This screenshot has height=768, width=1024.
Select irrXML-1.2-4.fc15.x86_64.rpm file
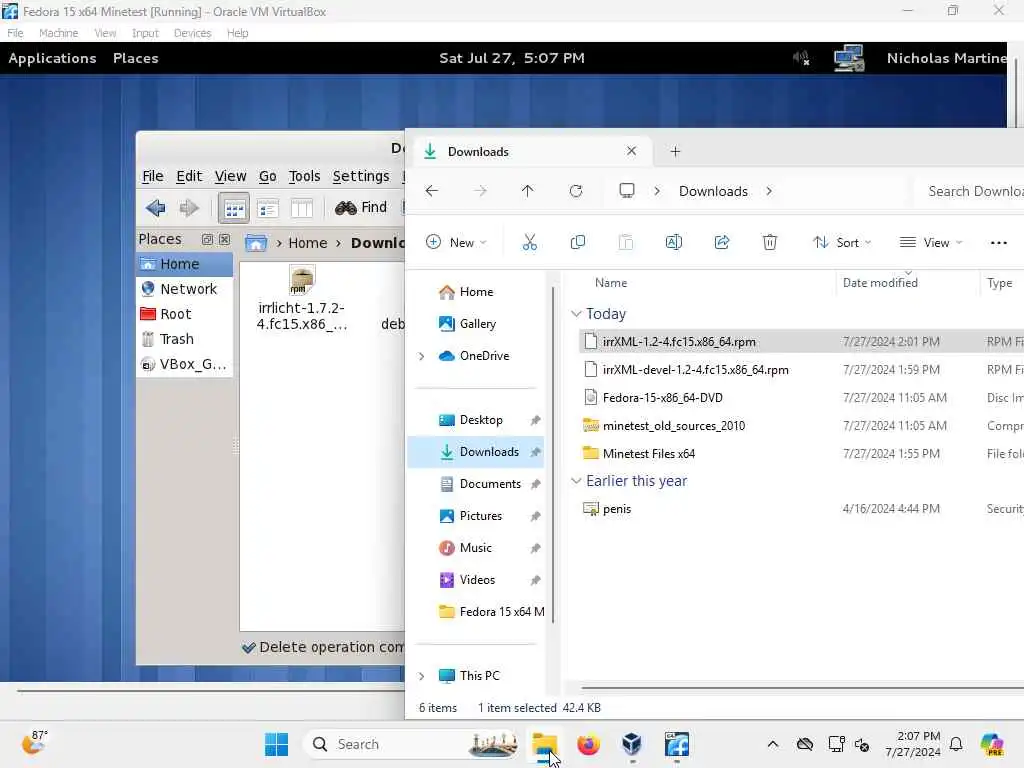pos(801,342)
